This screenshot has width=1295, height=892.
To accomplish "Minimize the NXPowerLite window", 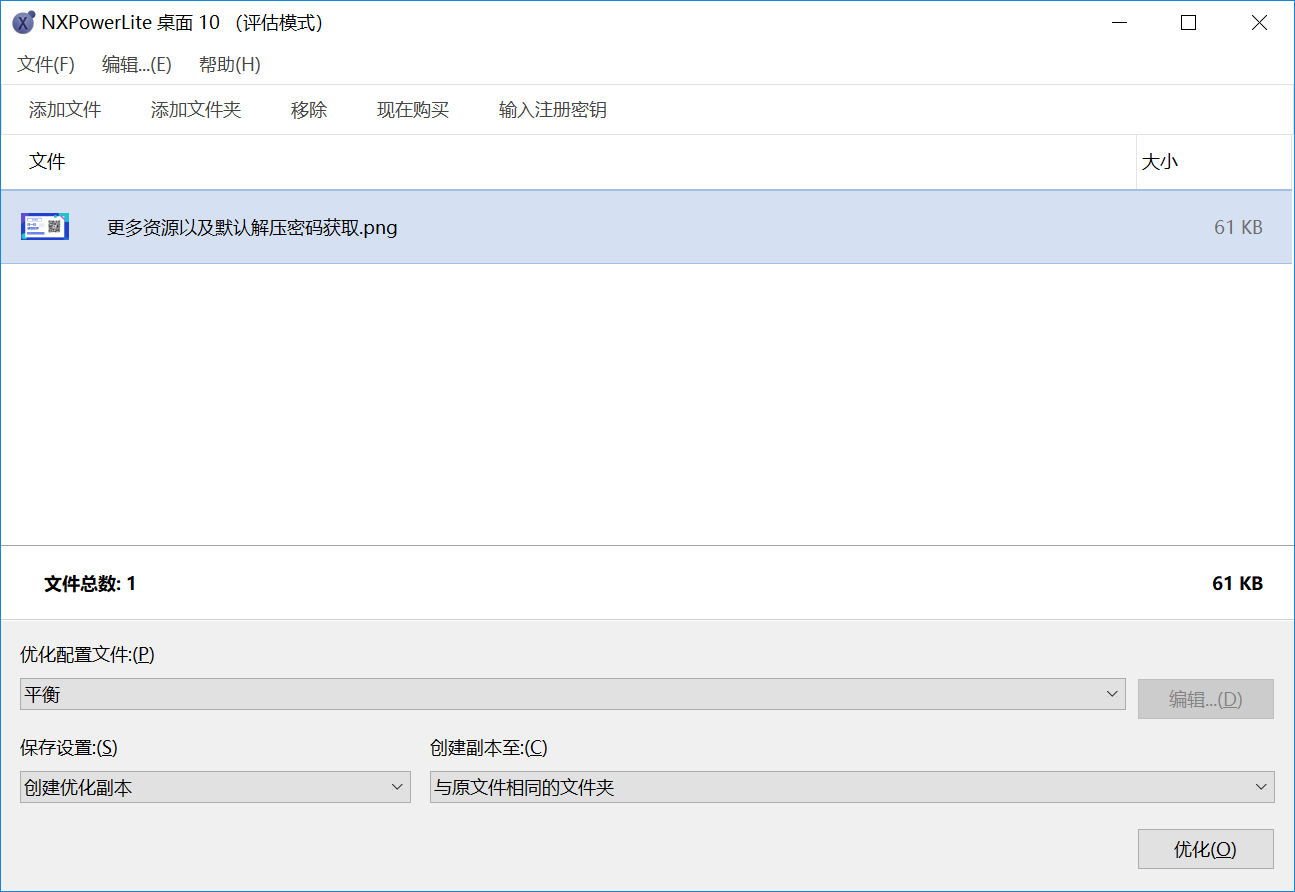I will [x=1117, y=23].
